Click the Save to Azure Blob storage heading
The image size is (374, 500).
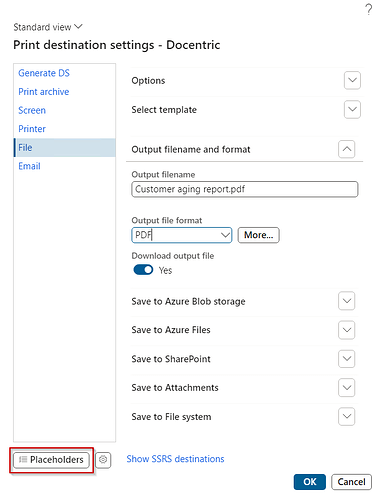click(x=188, y=301)
